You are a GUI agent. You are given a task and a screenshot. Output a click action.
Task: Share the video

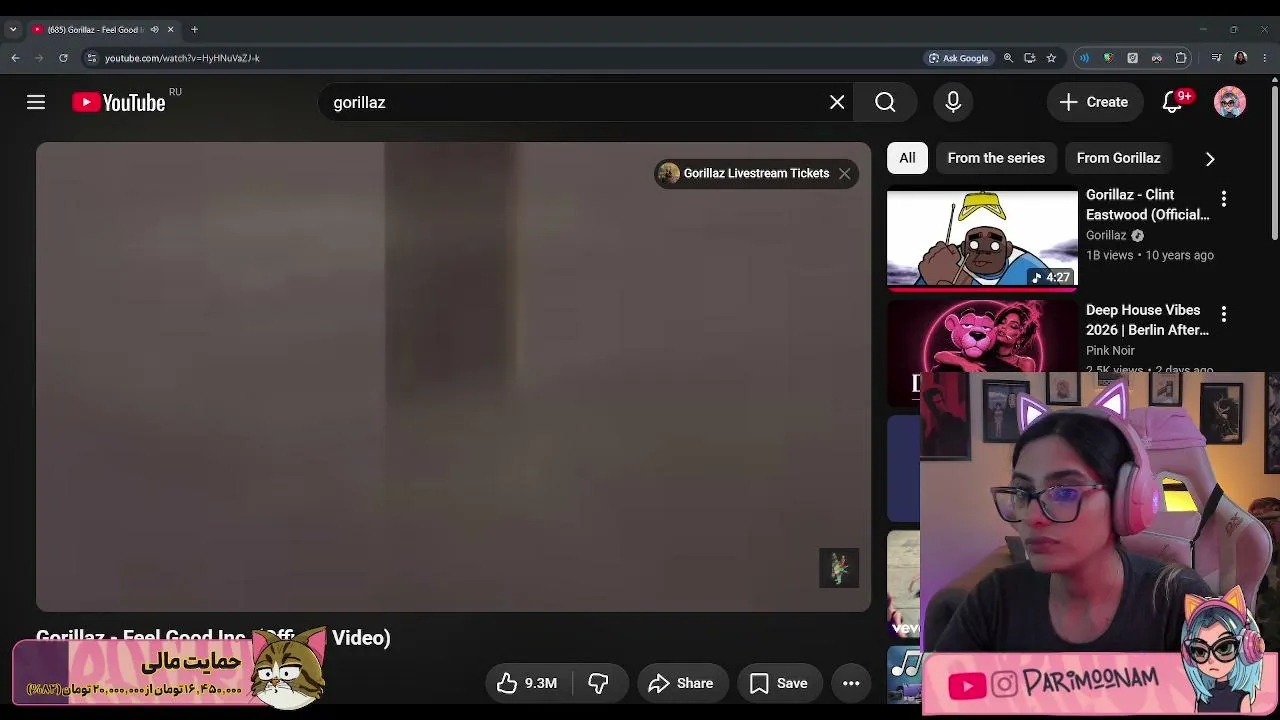click(x=681, y=683)
